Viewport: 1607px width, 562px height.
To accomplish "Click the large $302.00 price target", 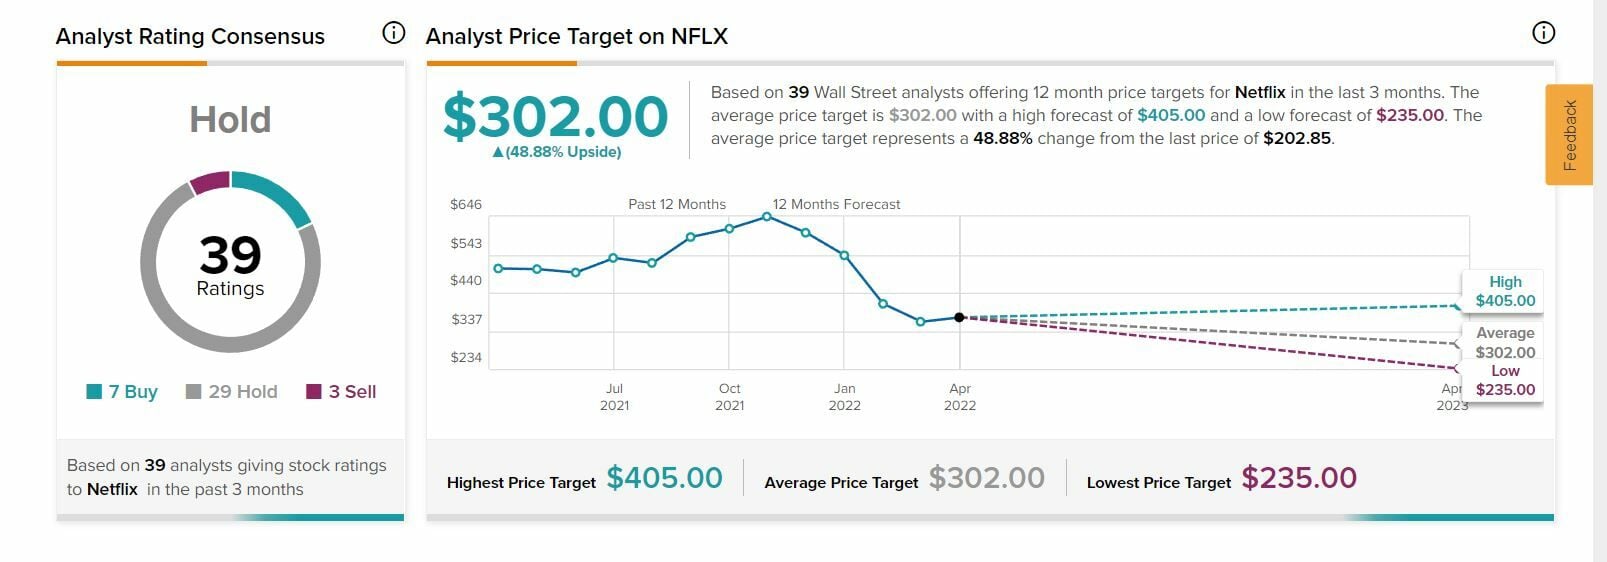I will (555, 116).
